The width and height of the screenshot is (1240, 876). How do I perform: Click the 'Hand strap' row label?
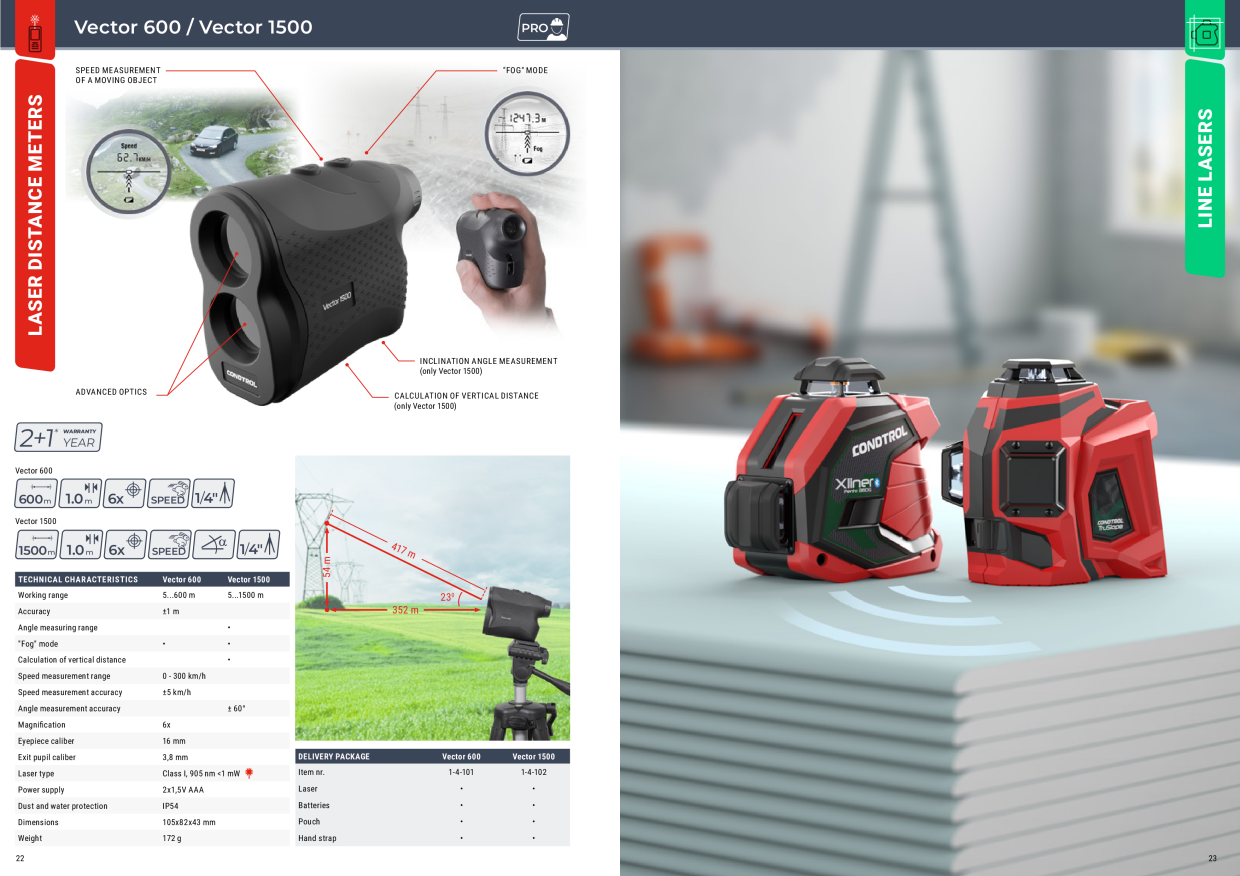tap(317, 838)
